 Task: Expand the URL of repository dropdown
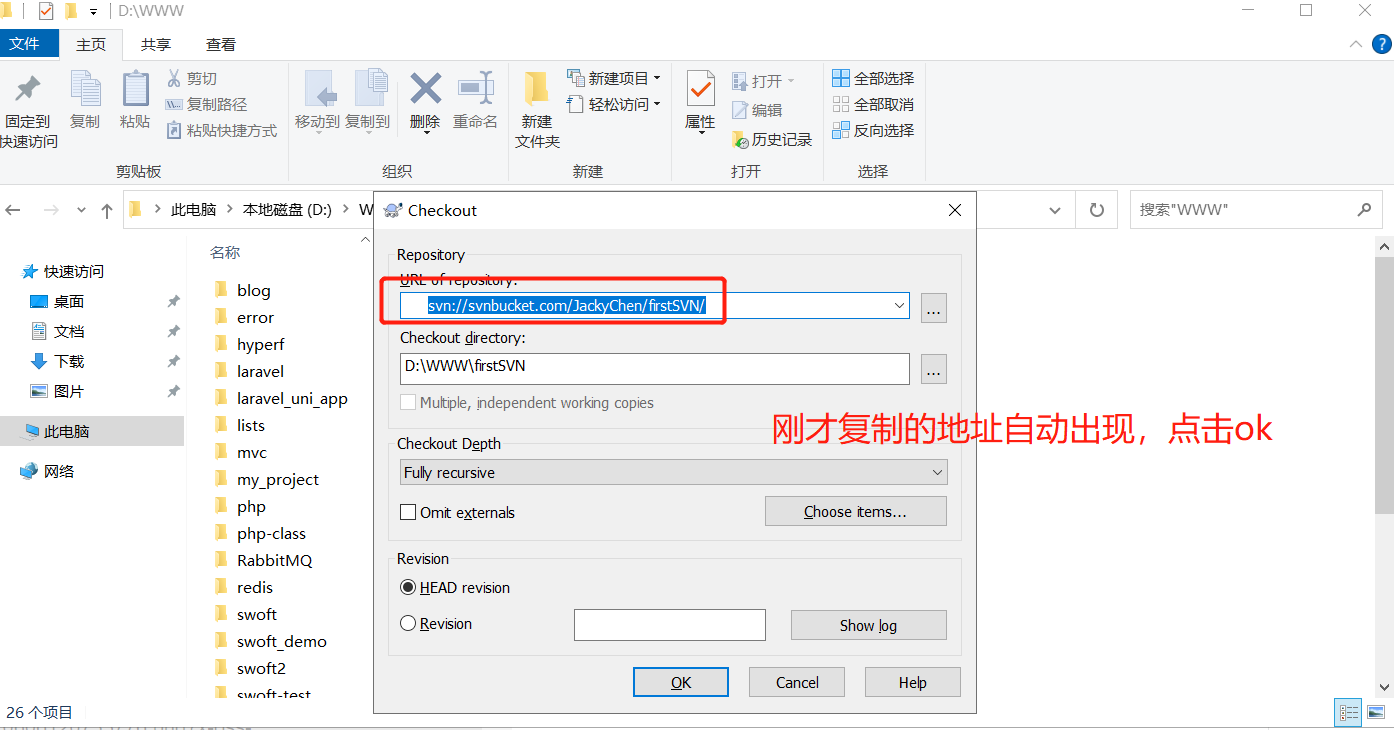tap(898, 306)
